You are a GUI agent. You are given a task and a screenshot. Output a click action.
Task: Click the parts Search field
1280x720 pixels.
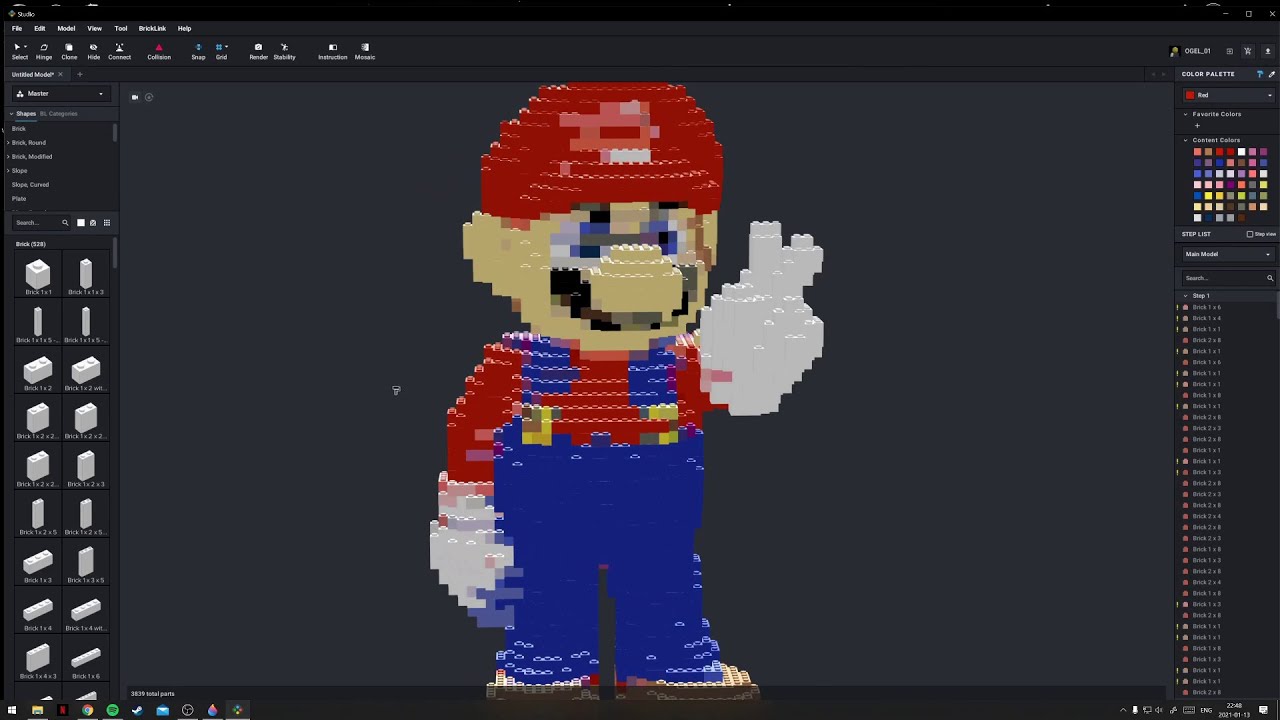coord(40,223)
